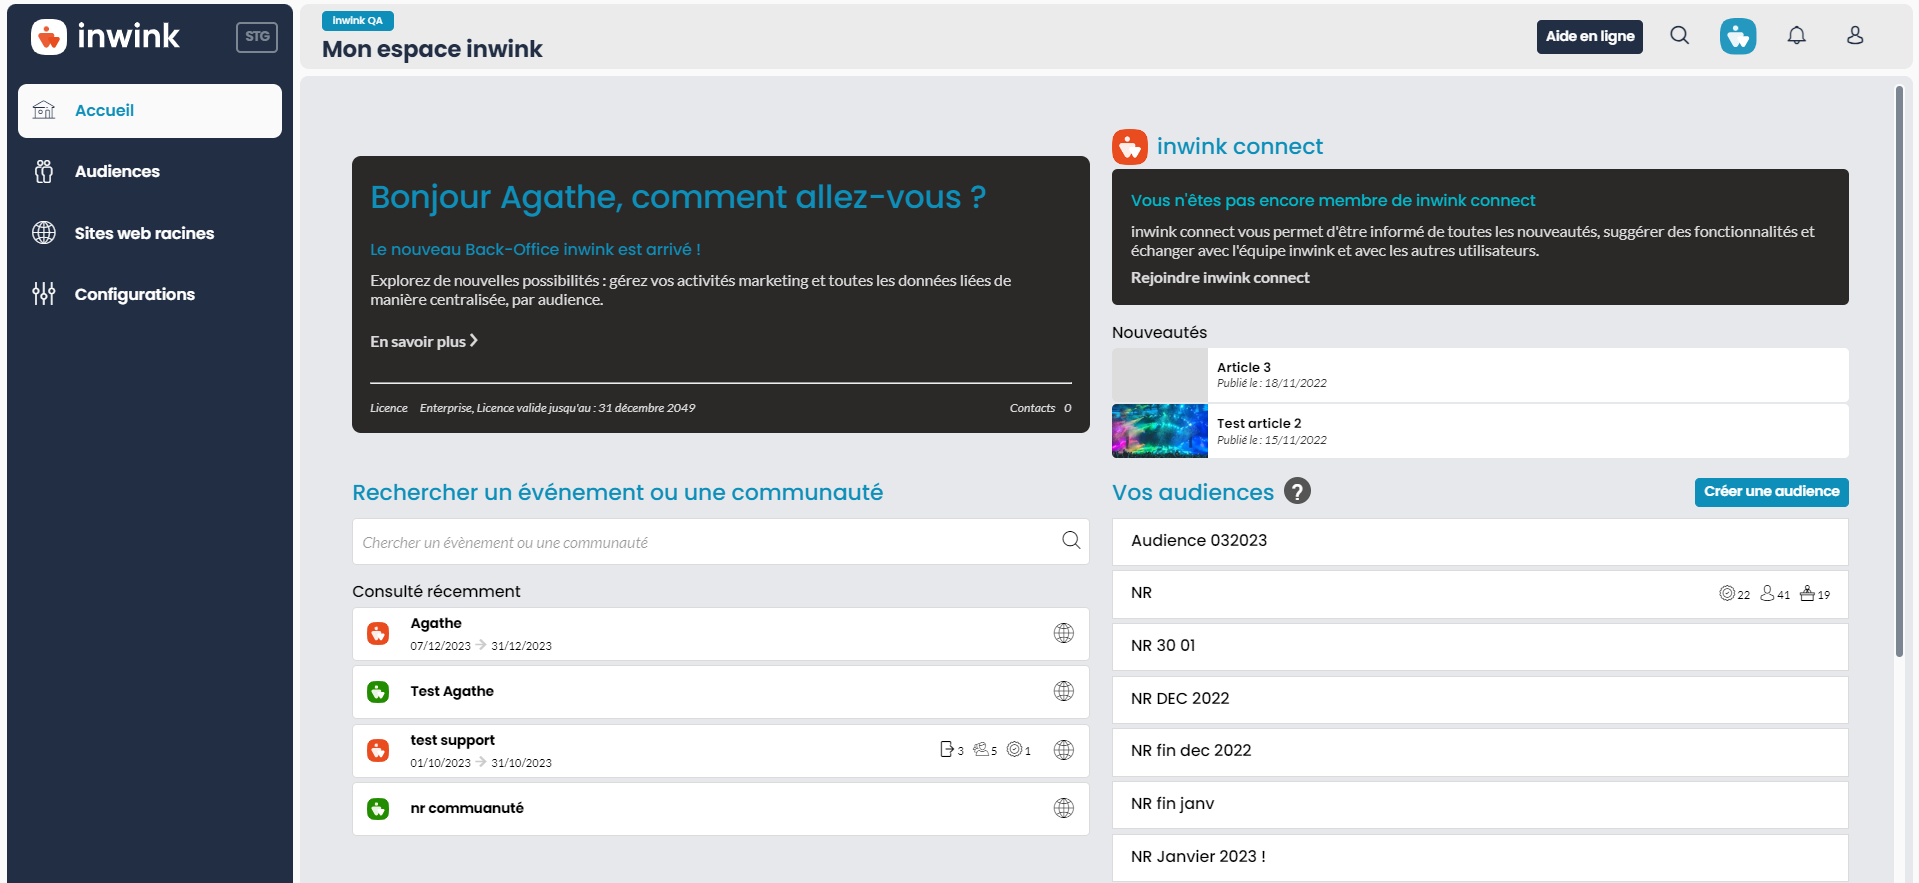
Task: Click the Aide en ligne button
Action: tap(1590, 36)
